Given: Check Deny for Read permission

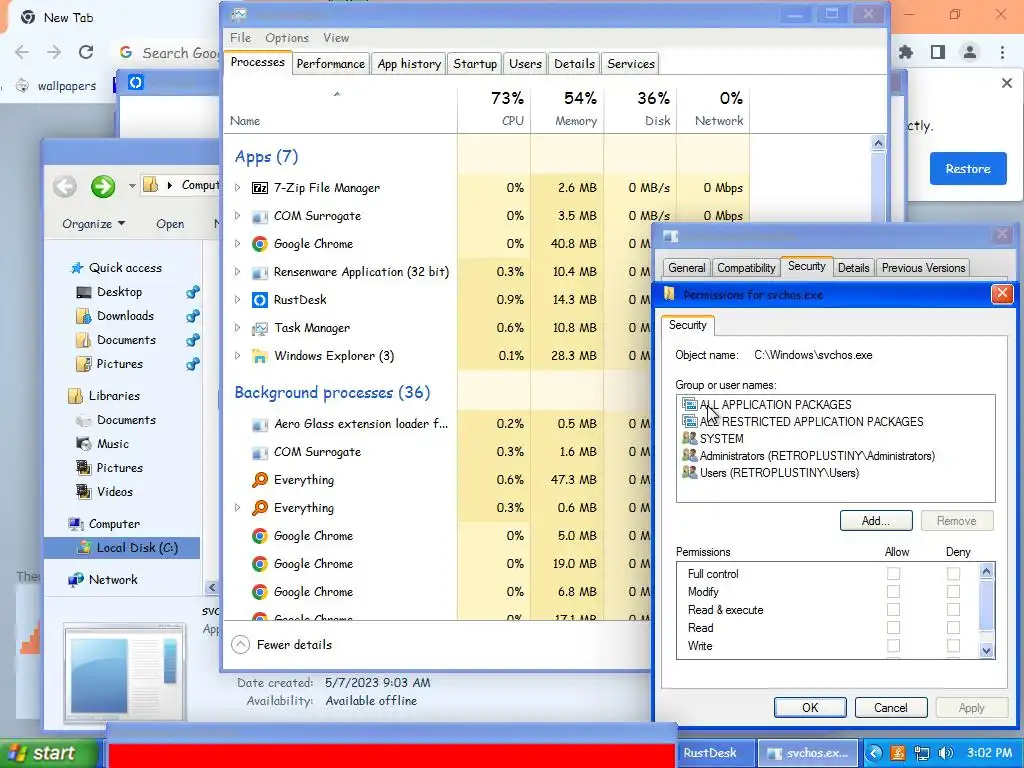Looking at the screenshot, I should click(953, 628).
